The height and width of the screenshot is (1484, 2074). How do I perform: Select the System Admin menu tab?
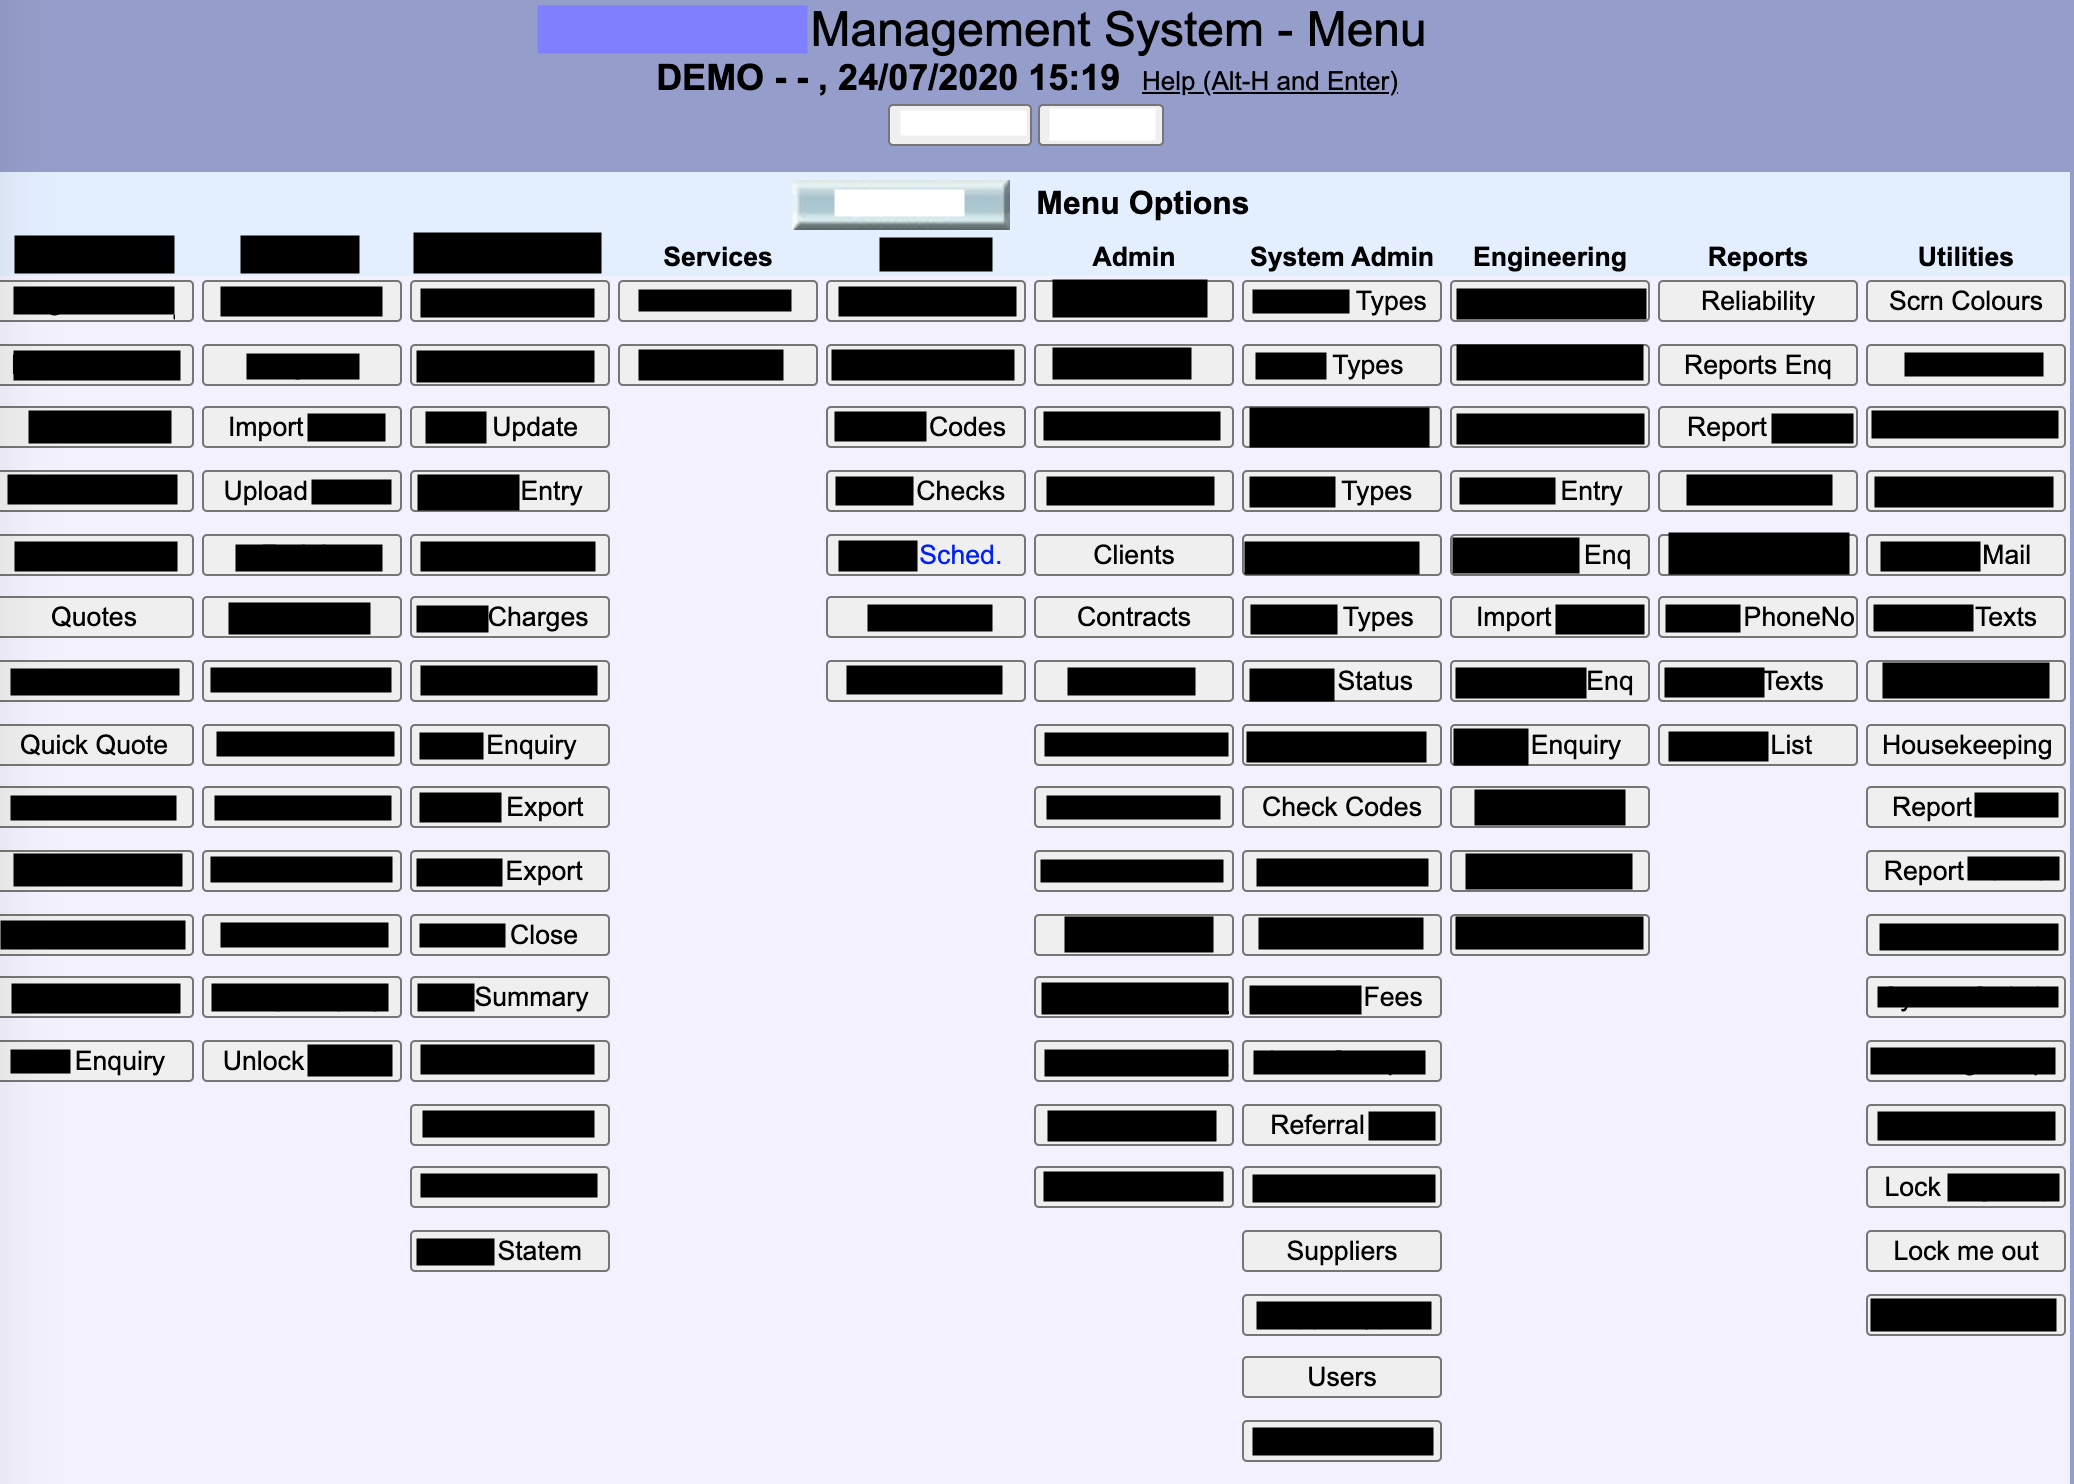1340,257
